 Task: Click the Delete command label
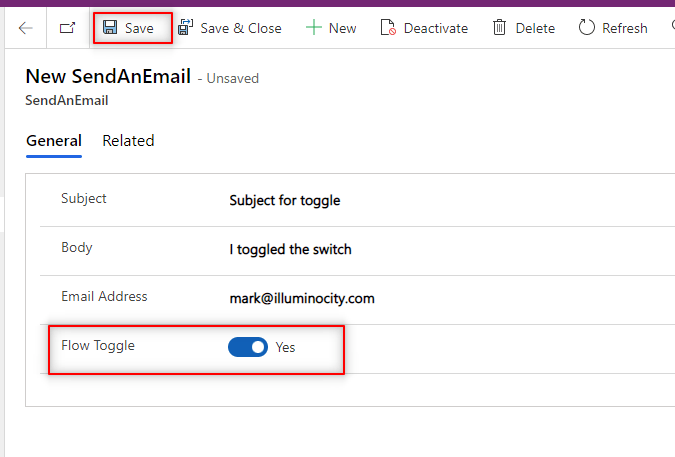(x=535, y=28)
